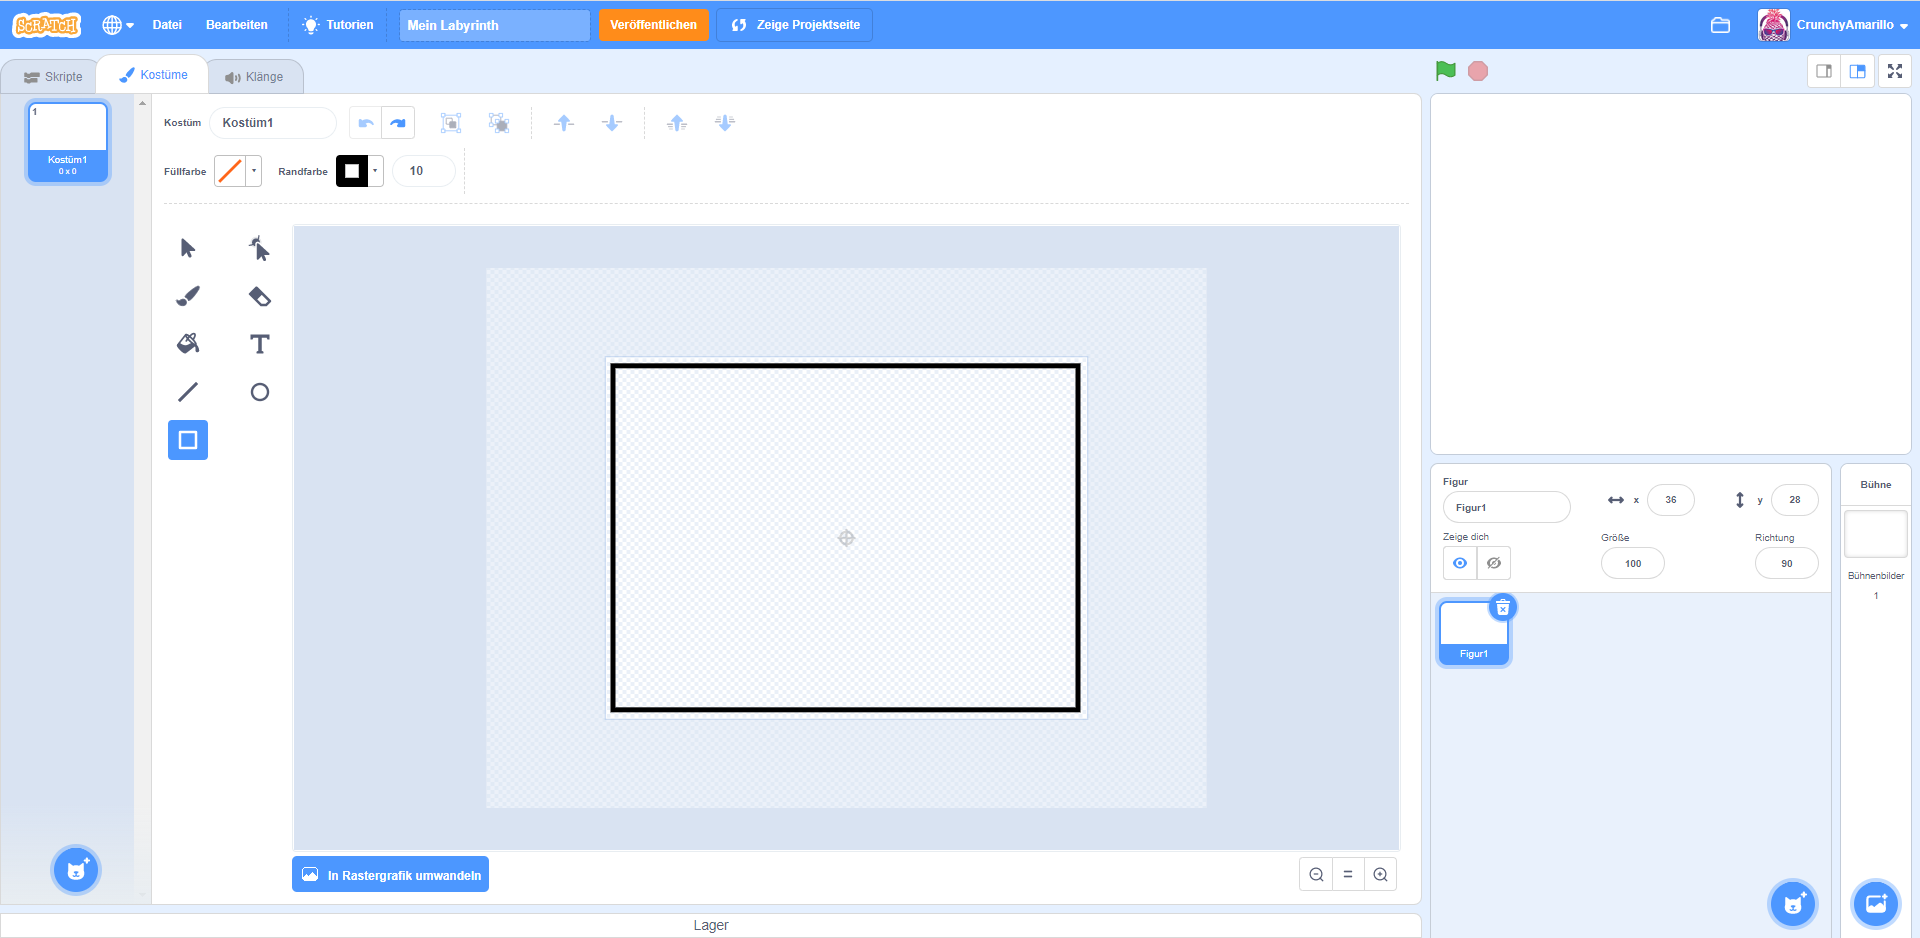
Task: Click the choose sprite button
Action: point(1793,904)
